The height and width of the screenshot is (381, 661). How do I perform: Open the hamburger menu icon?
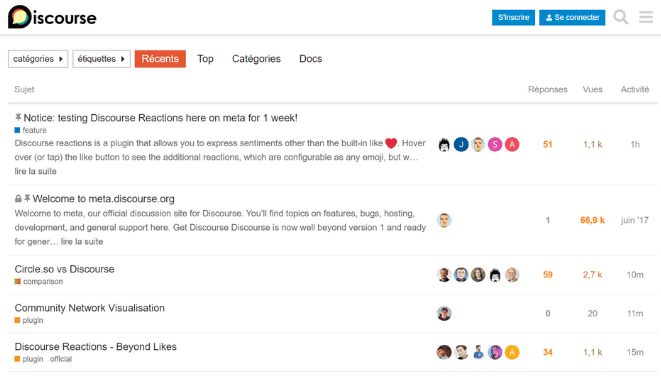[646, 17]
